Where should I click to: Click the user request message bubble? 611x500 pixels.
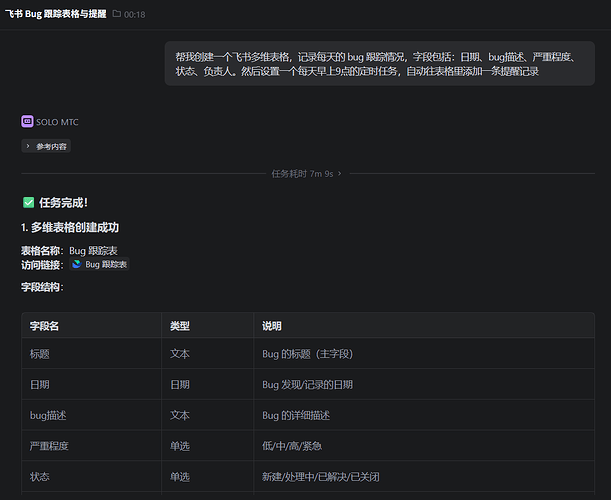click(380, 64)
